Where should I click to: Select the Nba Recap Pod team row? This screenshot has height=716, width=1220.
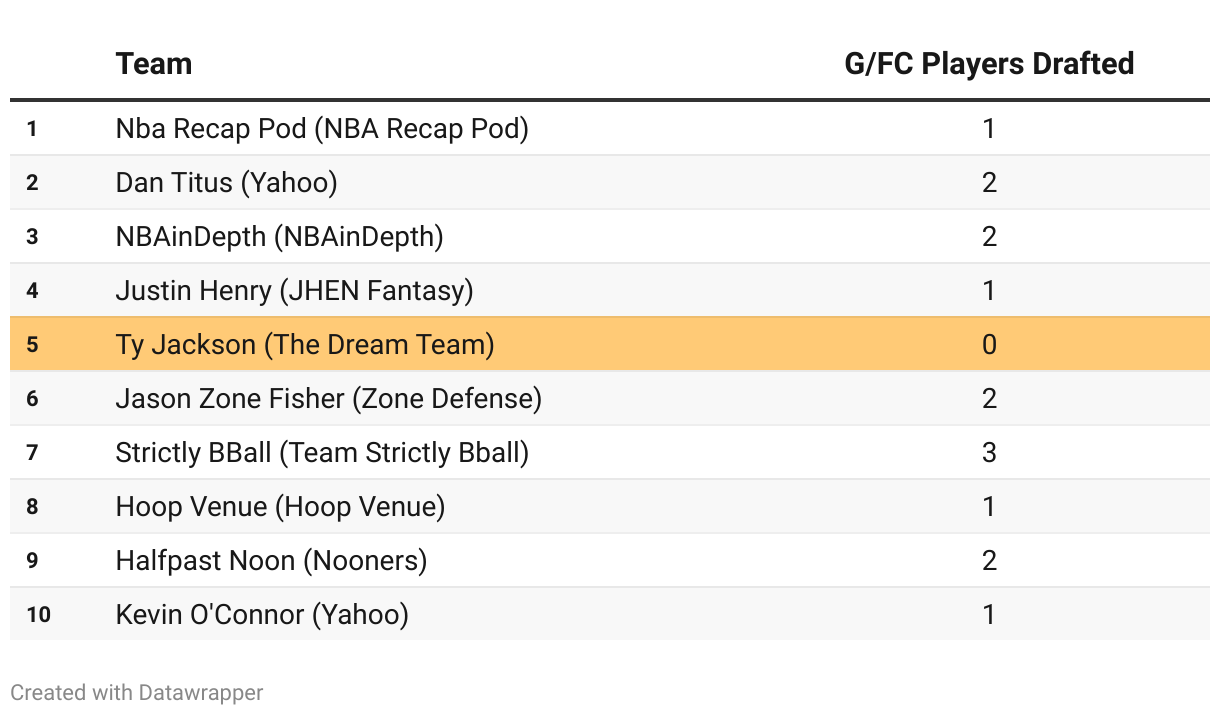pyautogui.click(x=322, y=129)
